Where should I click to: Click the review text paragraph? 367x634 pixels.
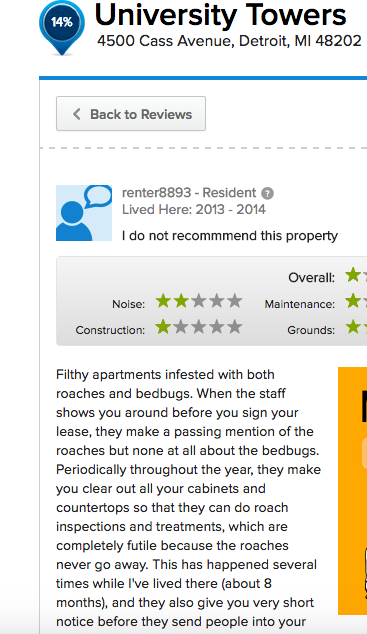[188, 498]
